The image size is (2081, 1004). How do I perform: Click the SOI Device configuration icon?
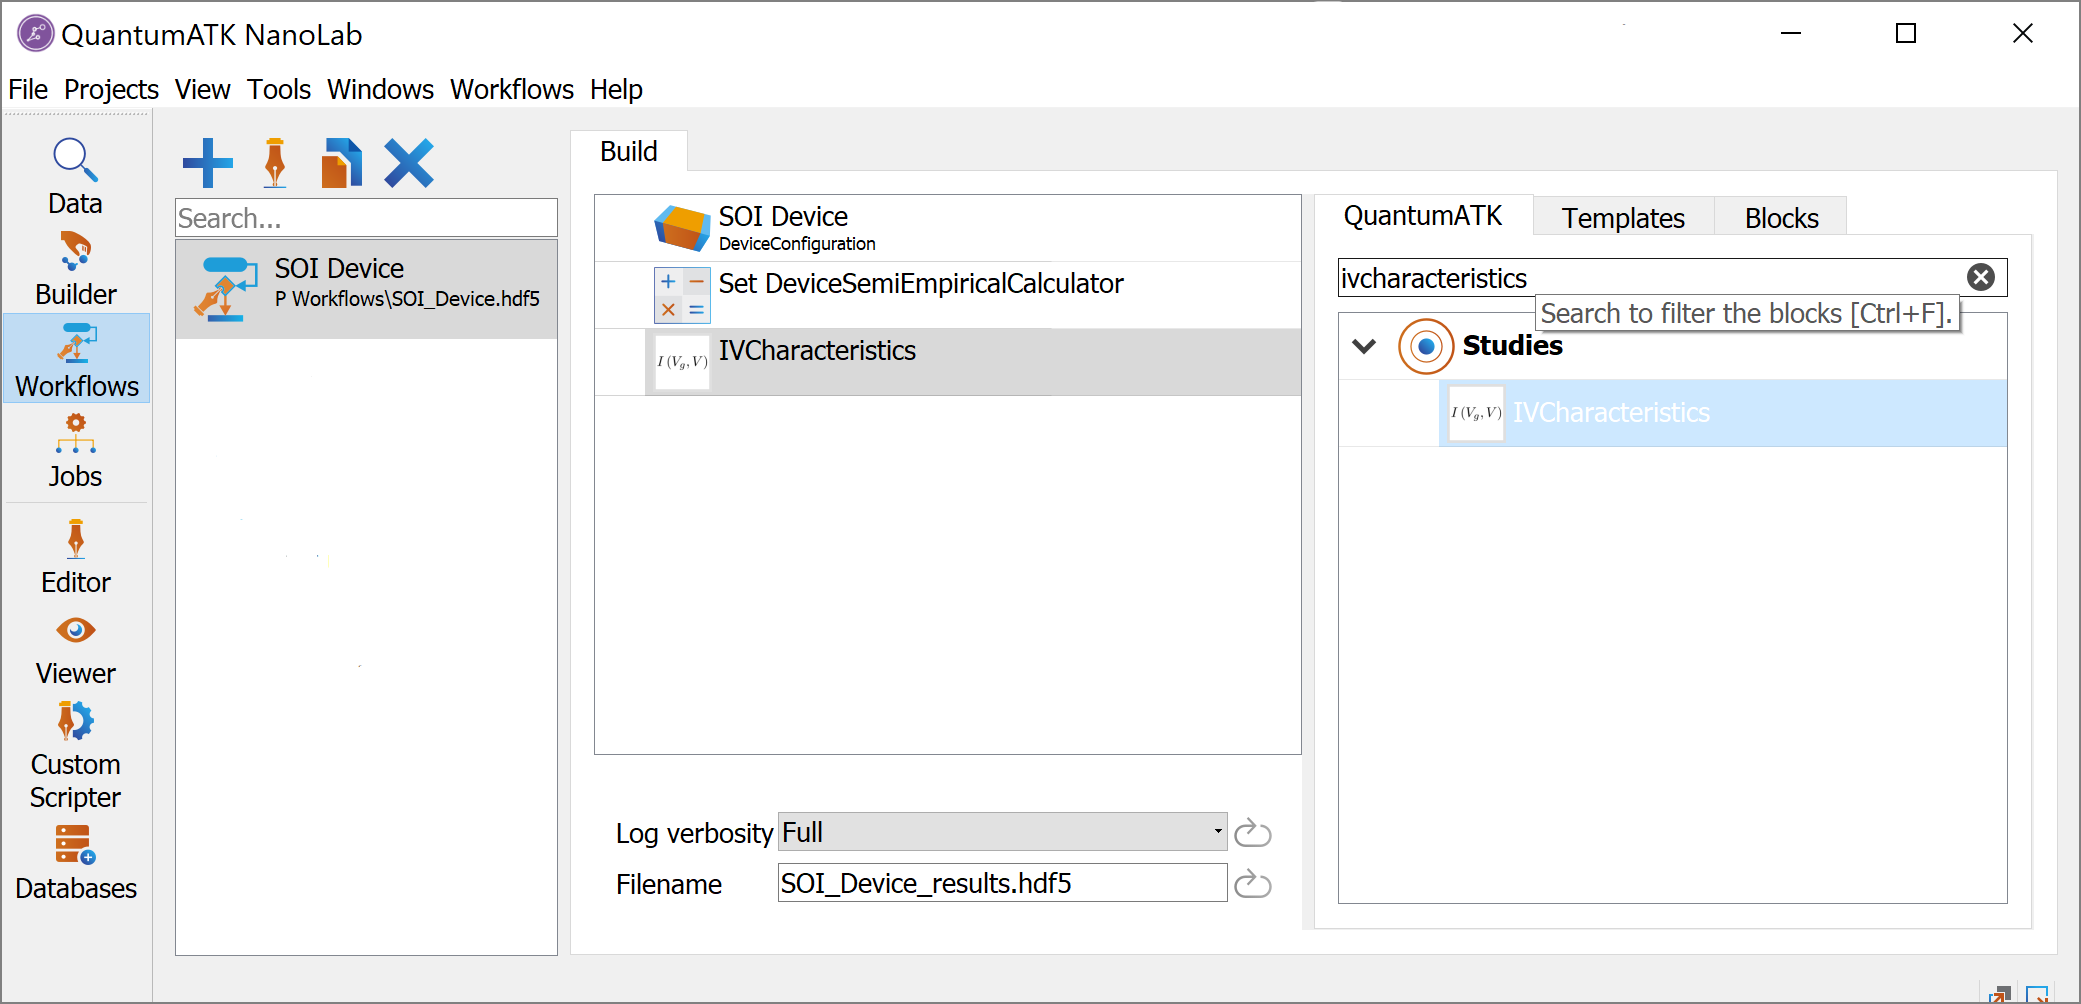[x=682, y=228]
